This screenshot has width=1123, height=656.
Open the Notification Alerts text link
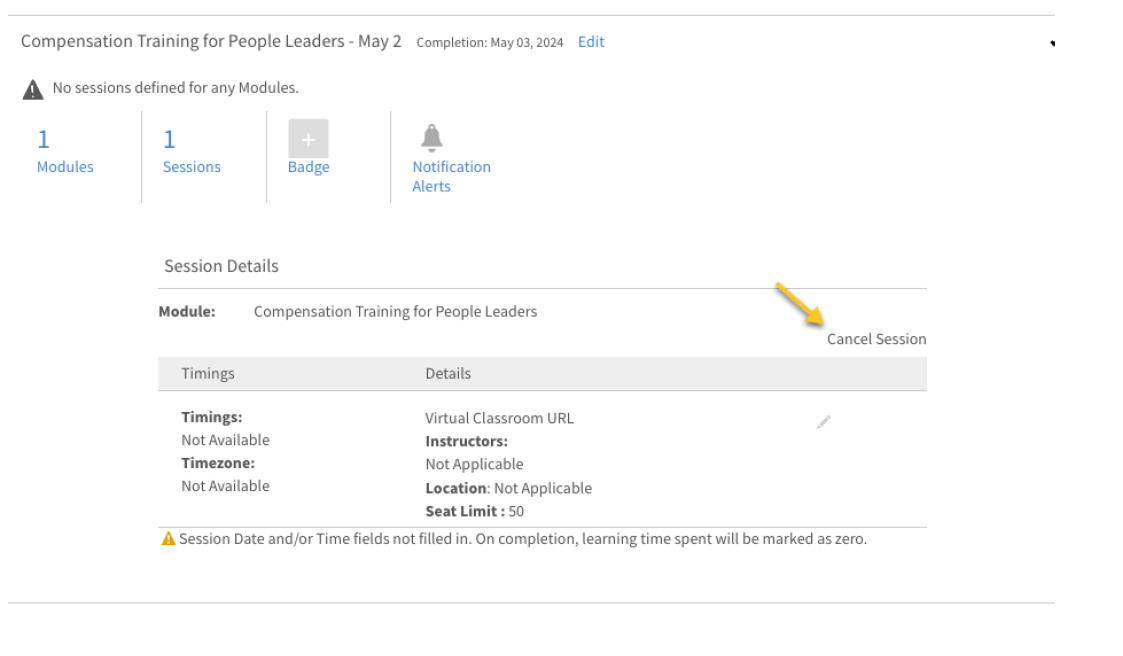pos(451,176)
